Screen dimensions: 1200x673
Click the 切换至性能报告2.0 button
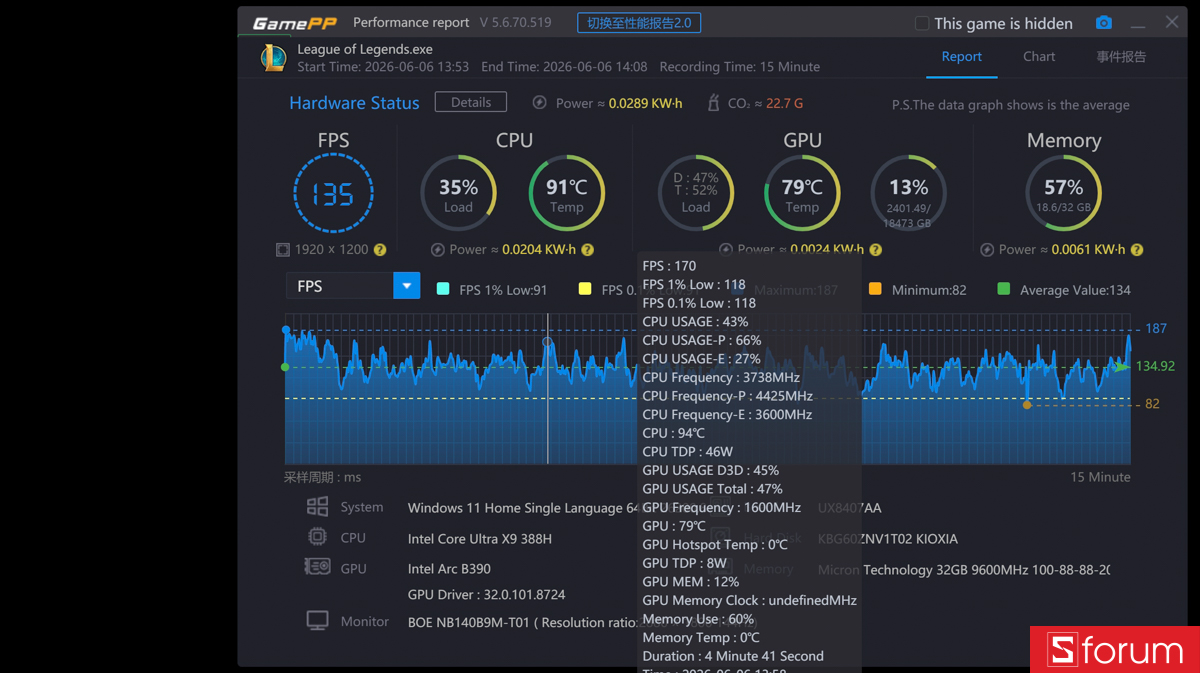[639, 22]
